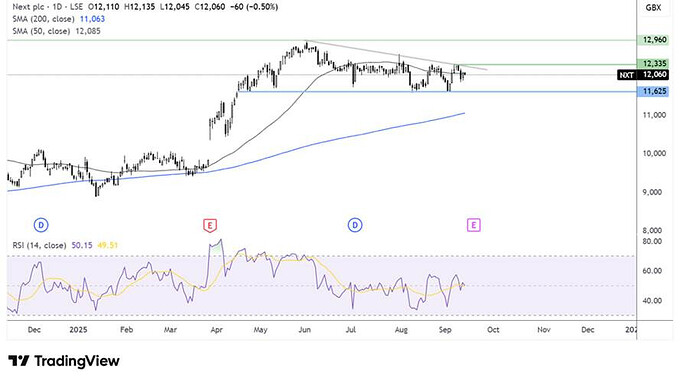Viewport: 690px width, 382px height.
Task: Click the Oct label on time axis
Action: click(493, 330)
